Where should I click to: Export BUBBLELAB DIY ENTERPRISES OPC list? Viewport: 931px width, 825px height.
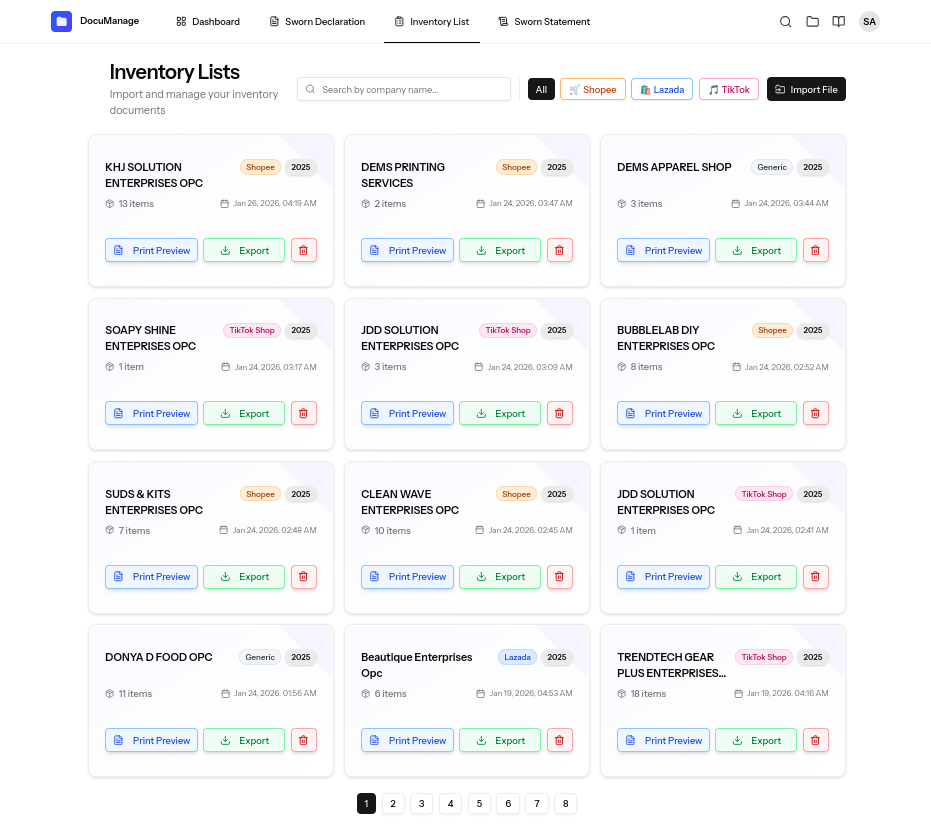[x=756, y=413]
